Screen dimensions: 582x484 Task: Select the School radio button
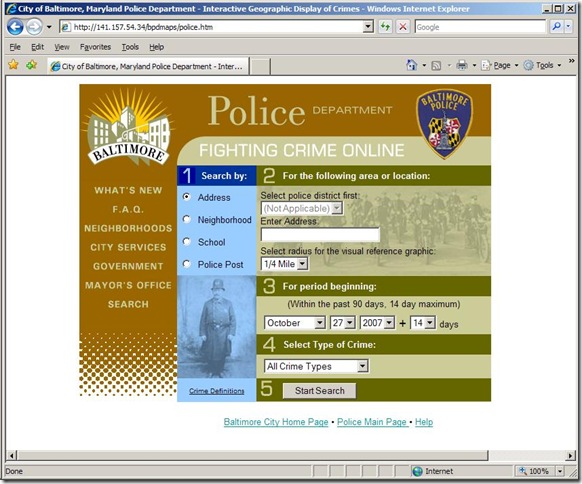click(x=187, y=242)
